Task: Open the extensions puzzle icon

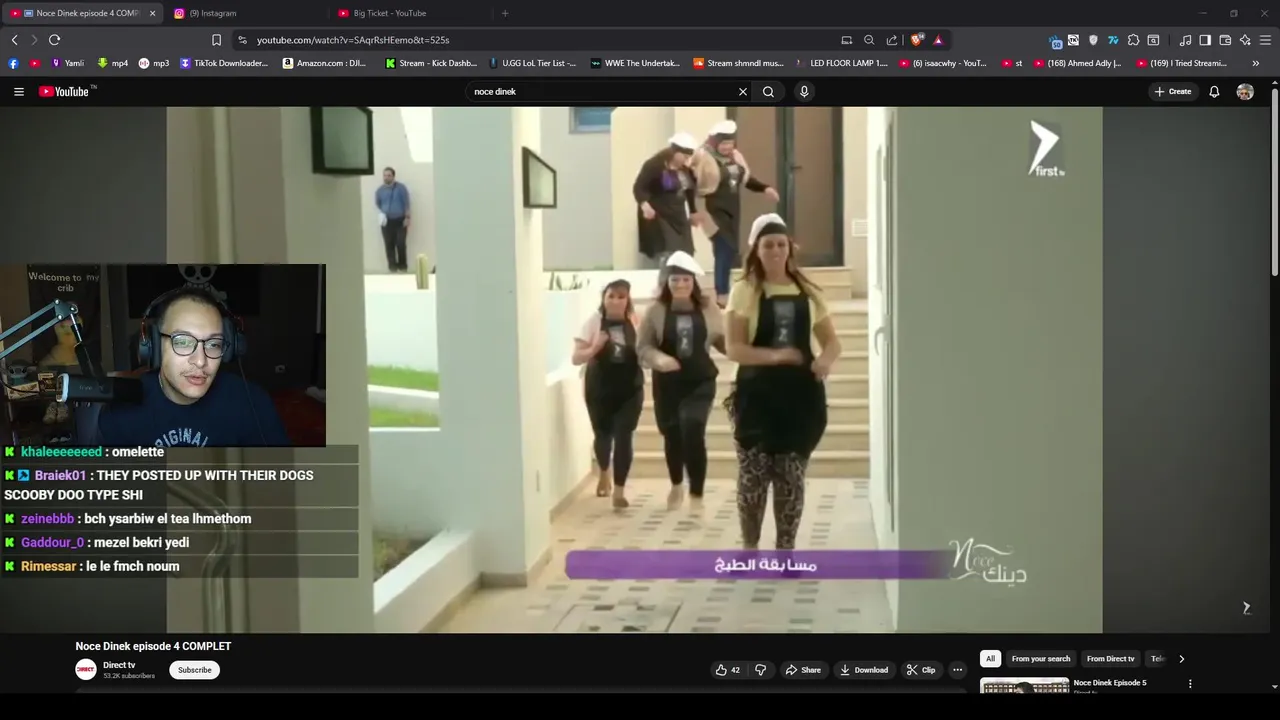Action: [1133, 40]
